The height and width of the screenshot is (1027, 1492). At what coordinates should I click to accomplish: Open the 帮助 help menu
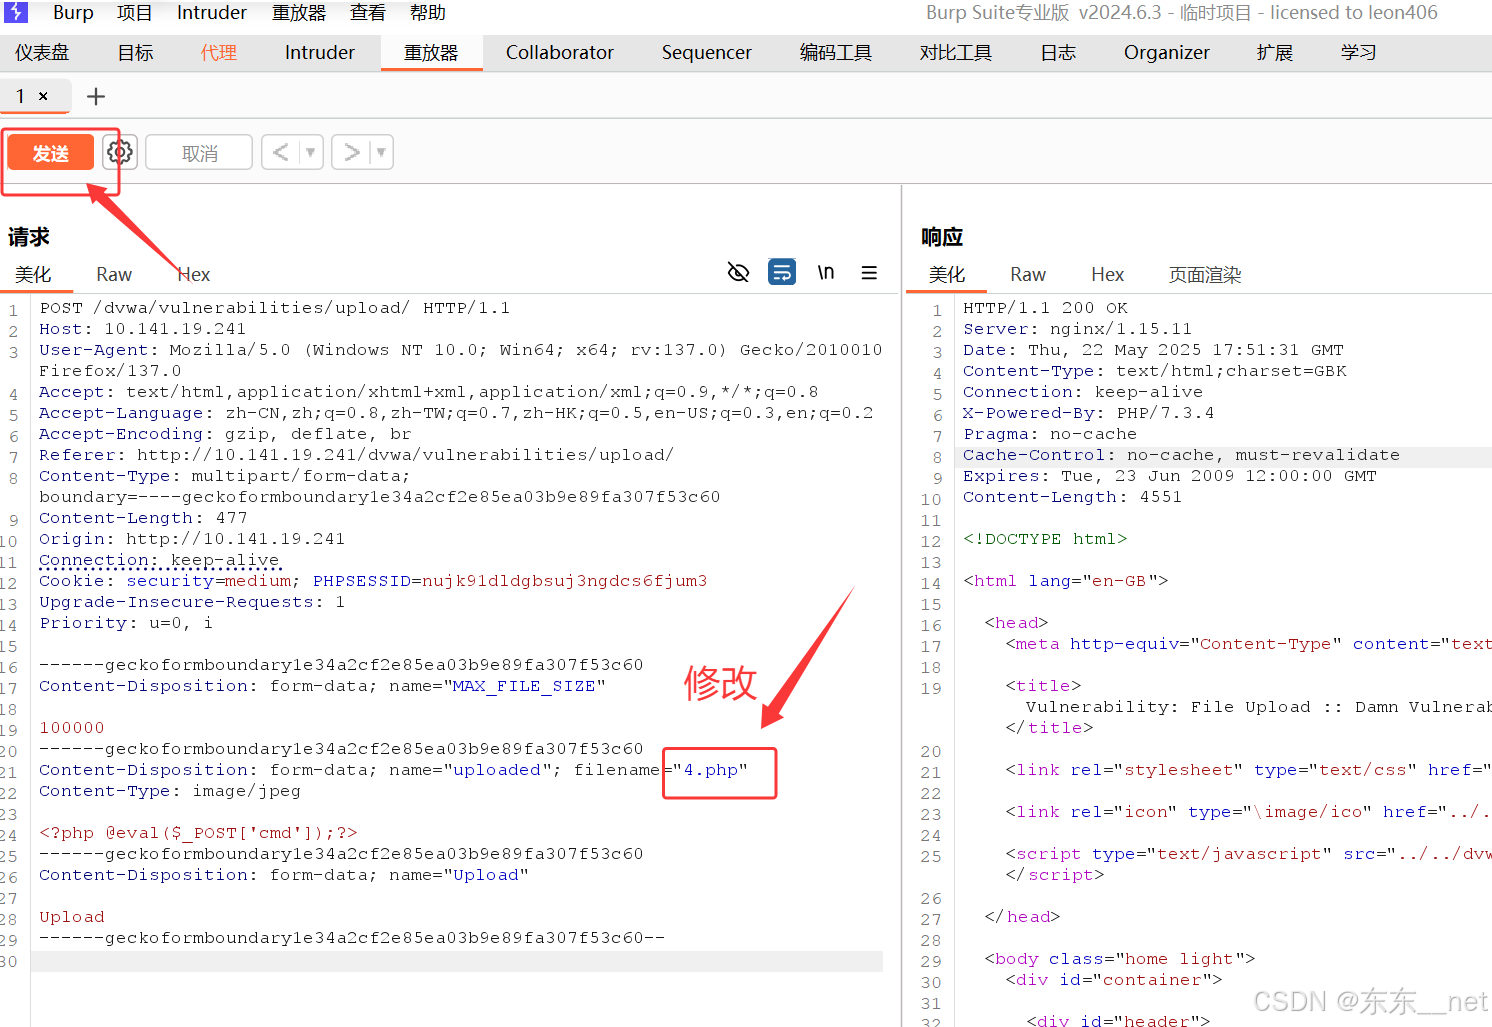pos(428,13)
